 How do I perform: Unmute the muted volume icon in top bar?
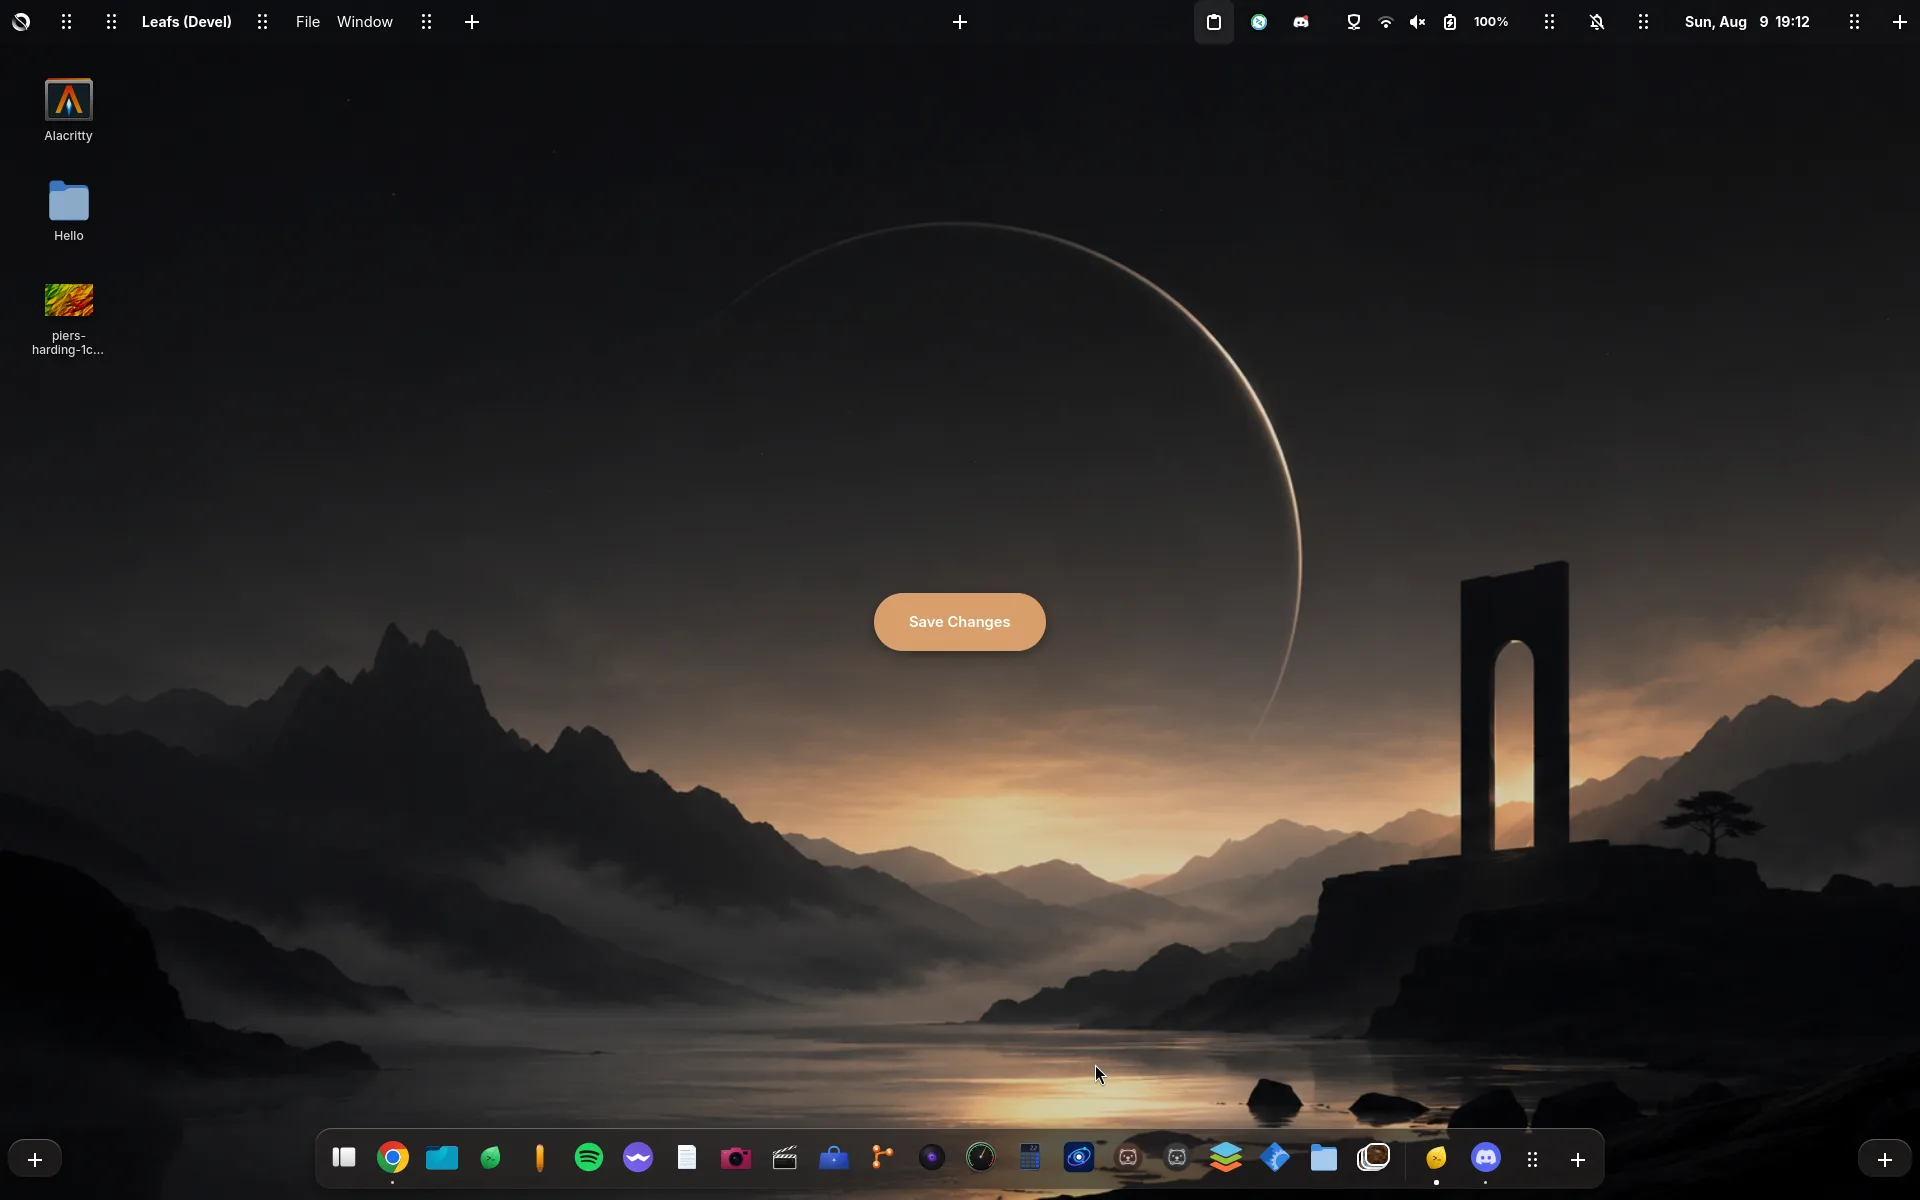point(1418,22)
